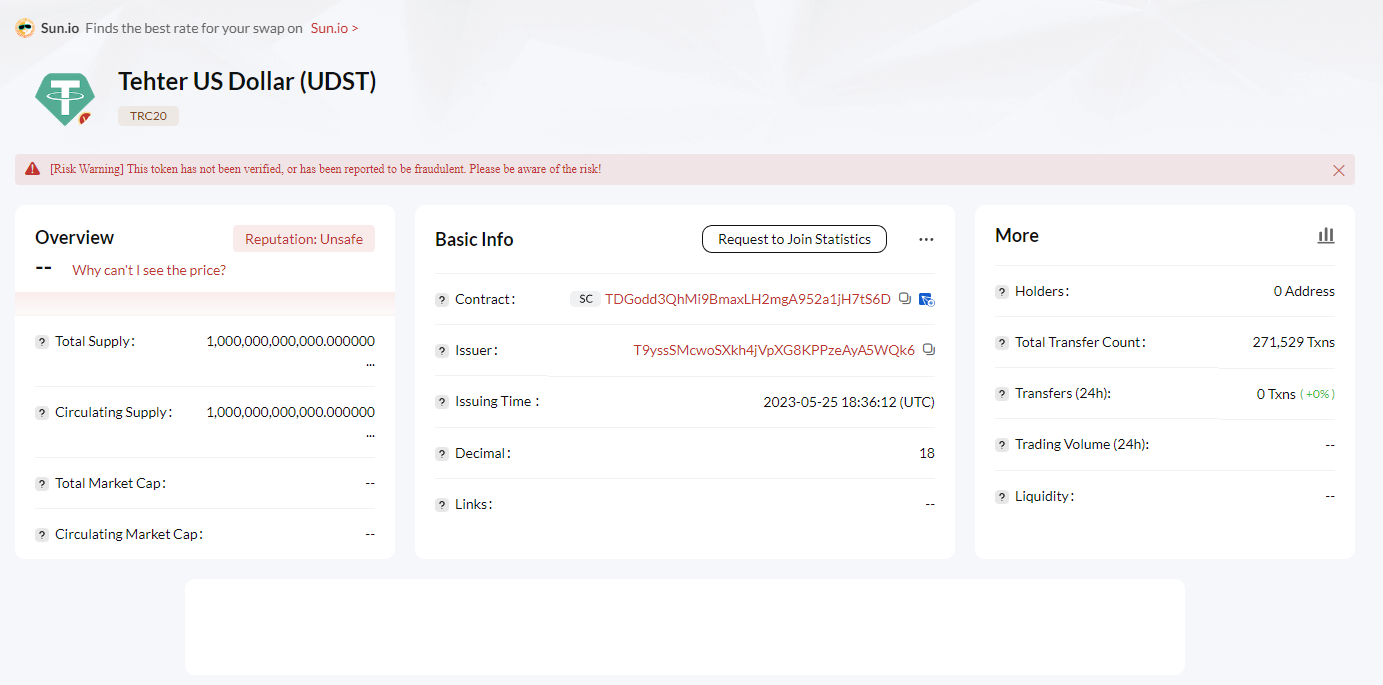Click the Sun.io sunglasses logo icon
Screen dimensions: 1383x685
tap(25, 28)
